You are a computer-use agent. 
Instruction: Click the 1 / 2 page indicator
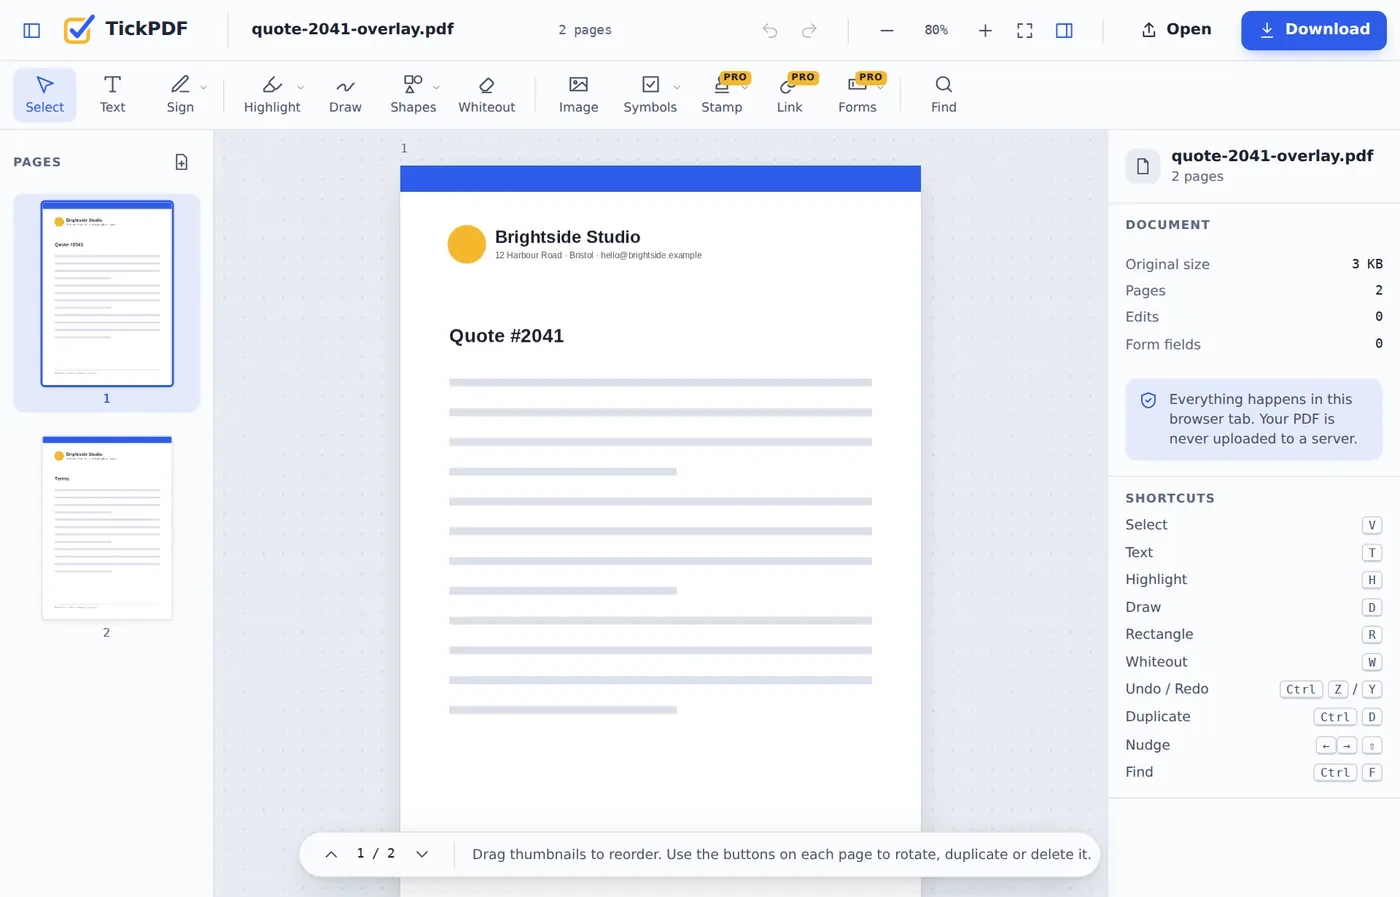point(376,854)
